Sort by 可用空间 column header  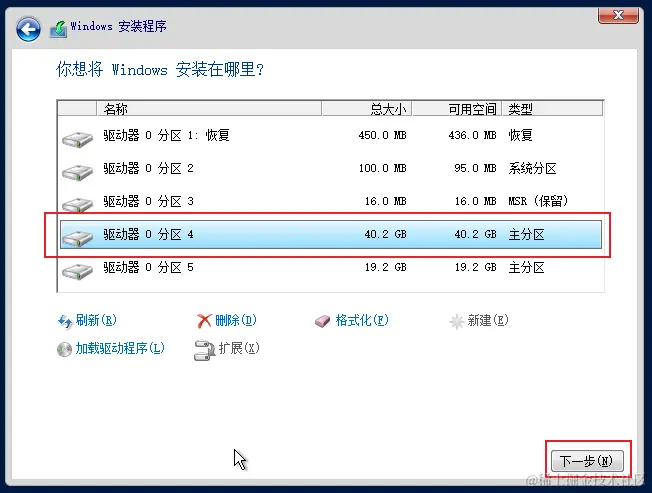coord(457,109)
